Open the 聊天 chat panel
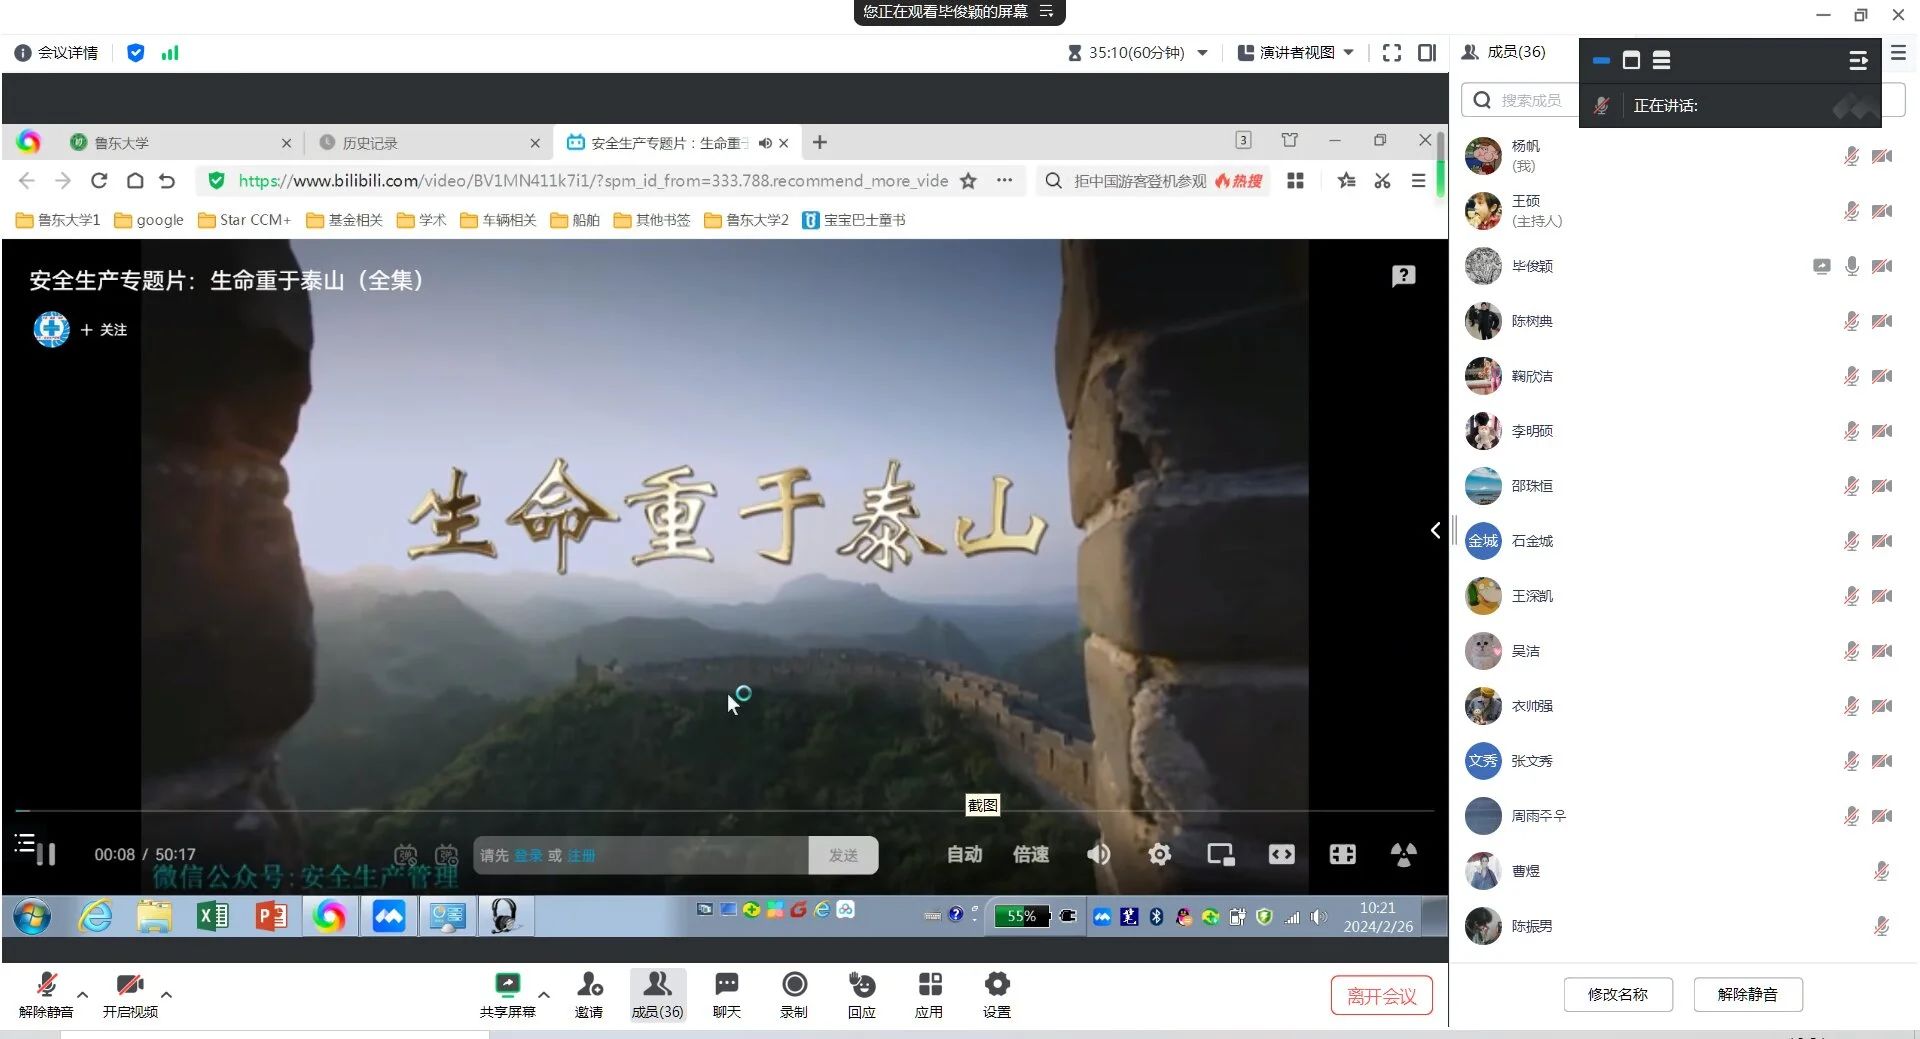The height and width of the screenshot is (1039, 1920). pos(727,995)
